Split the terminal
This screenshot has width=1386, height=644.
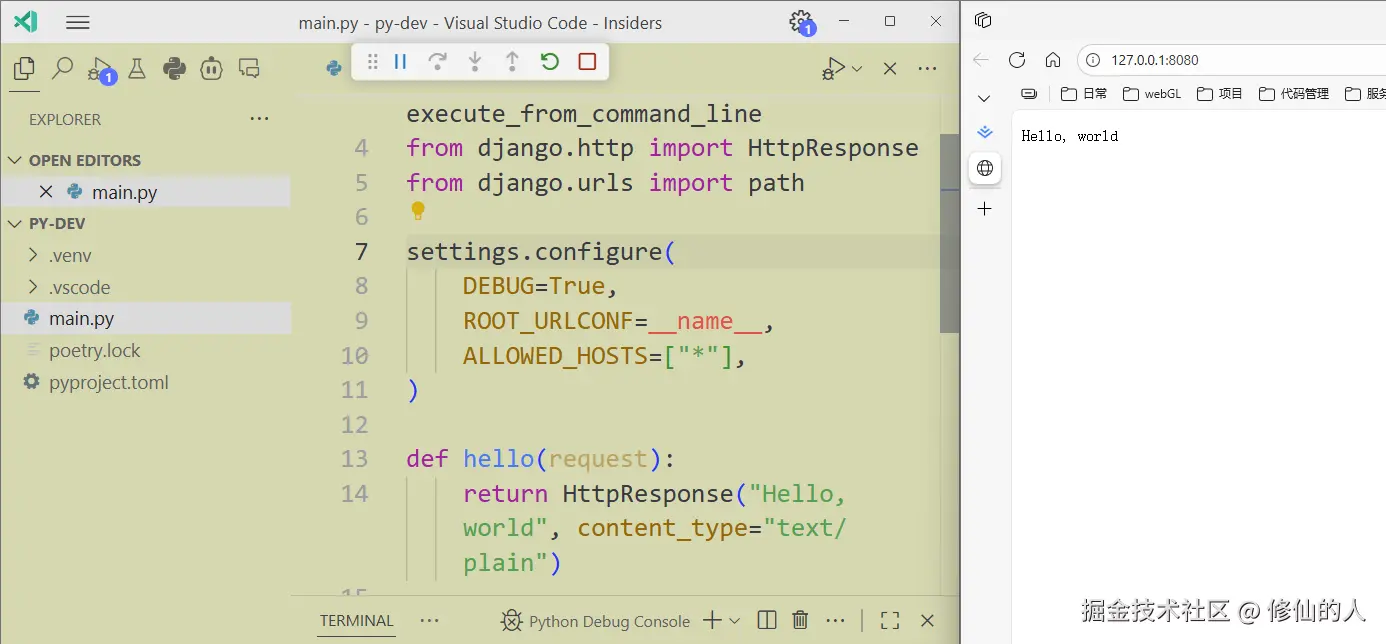[767, 621]
